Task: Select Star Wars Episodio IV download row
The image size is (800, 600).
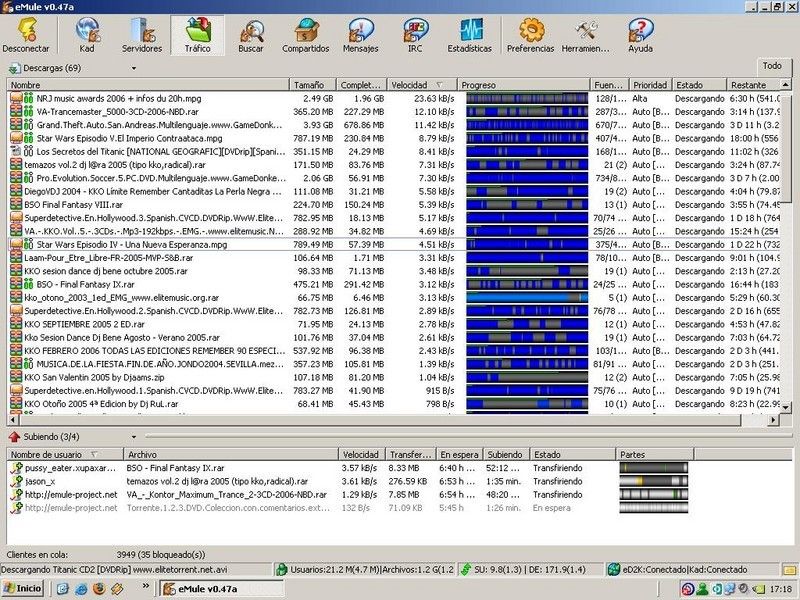Action: [x=394, y=244]
